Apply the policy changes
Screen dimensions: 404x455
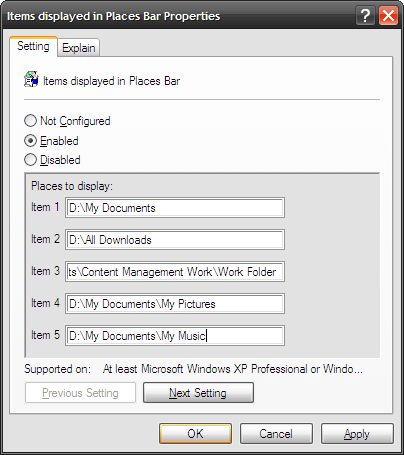[357, 434]
